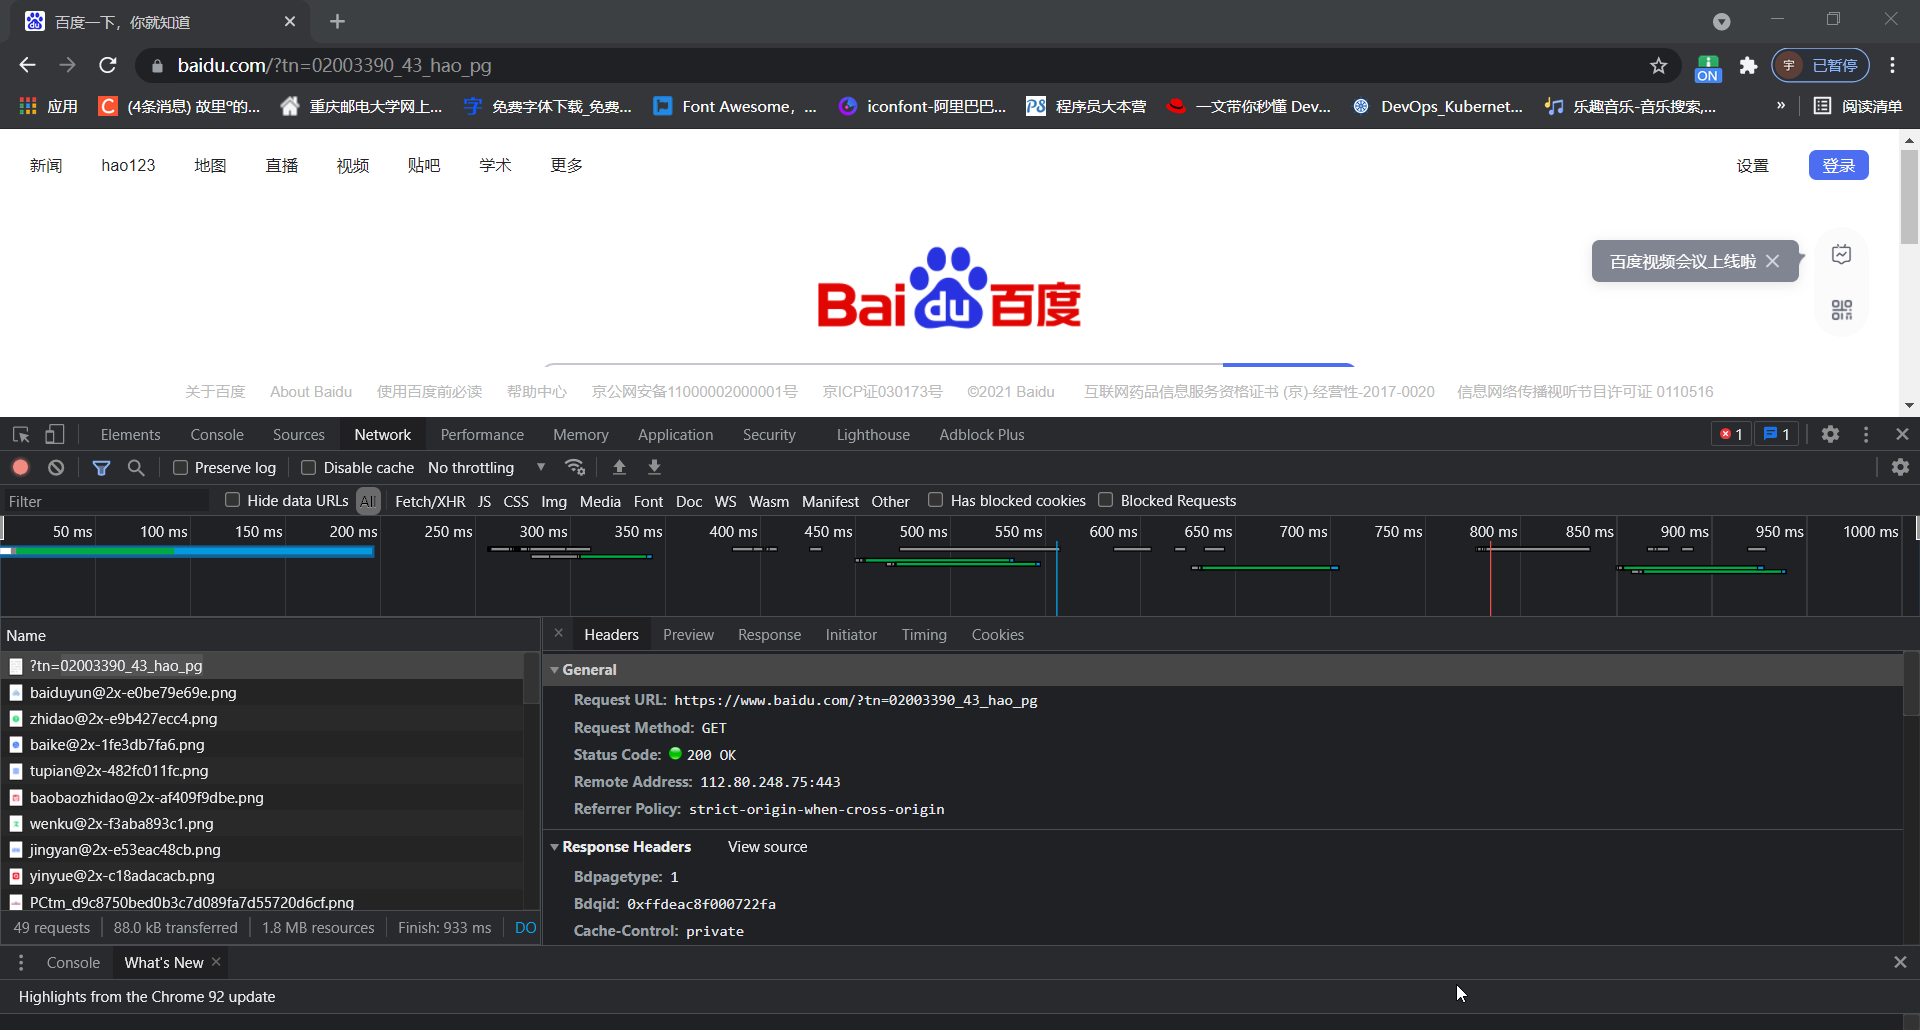Open the Performance panel
Image resolution: width=1920 pixels, height=1030 pixels.
point(482,434)
